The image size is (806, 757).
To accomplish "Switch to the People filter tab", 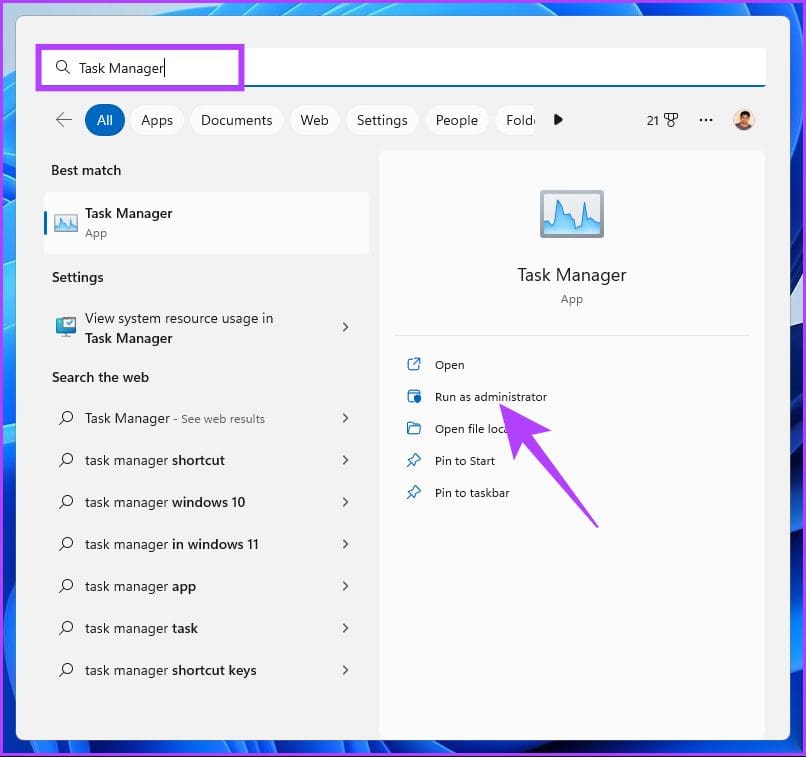I will tap(456, 119).
